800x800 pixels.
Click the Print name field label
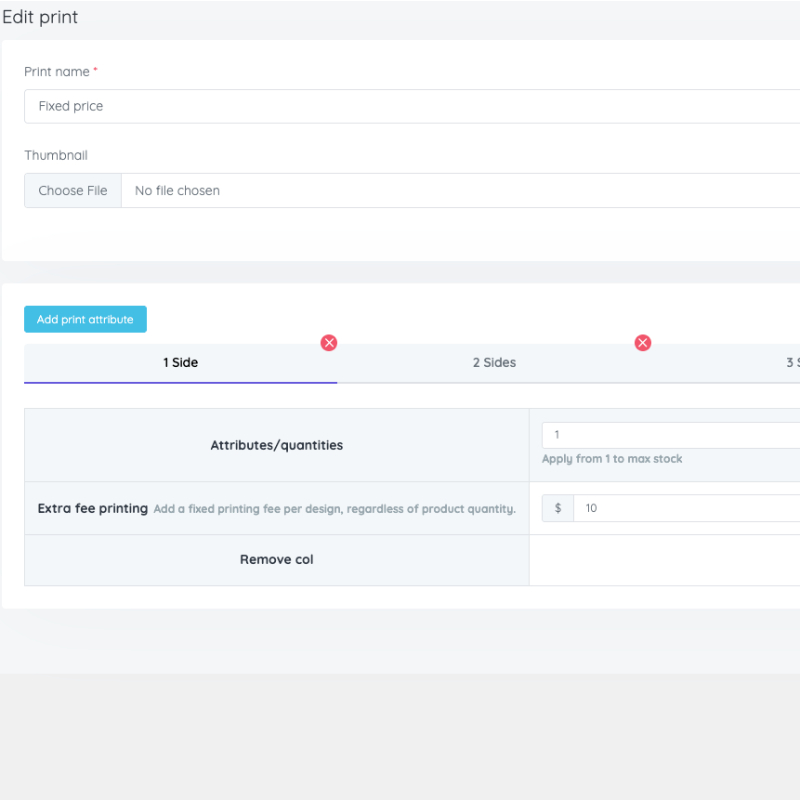(57, 72)
